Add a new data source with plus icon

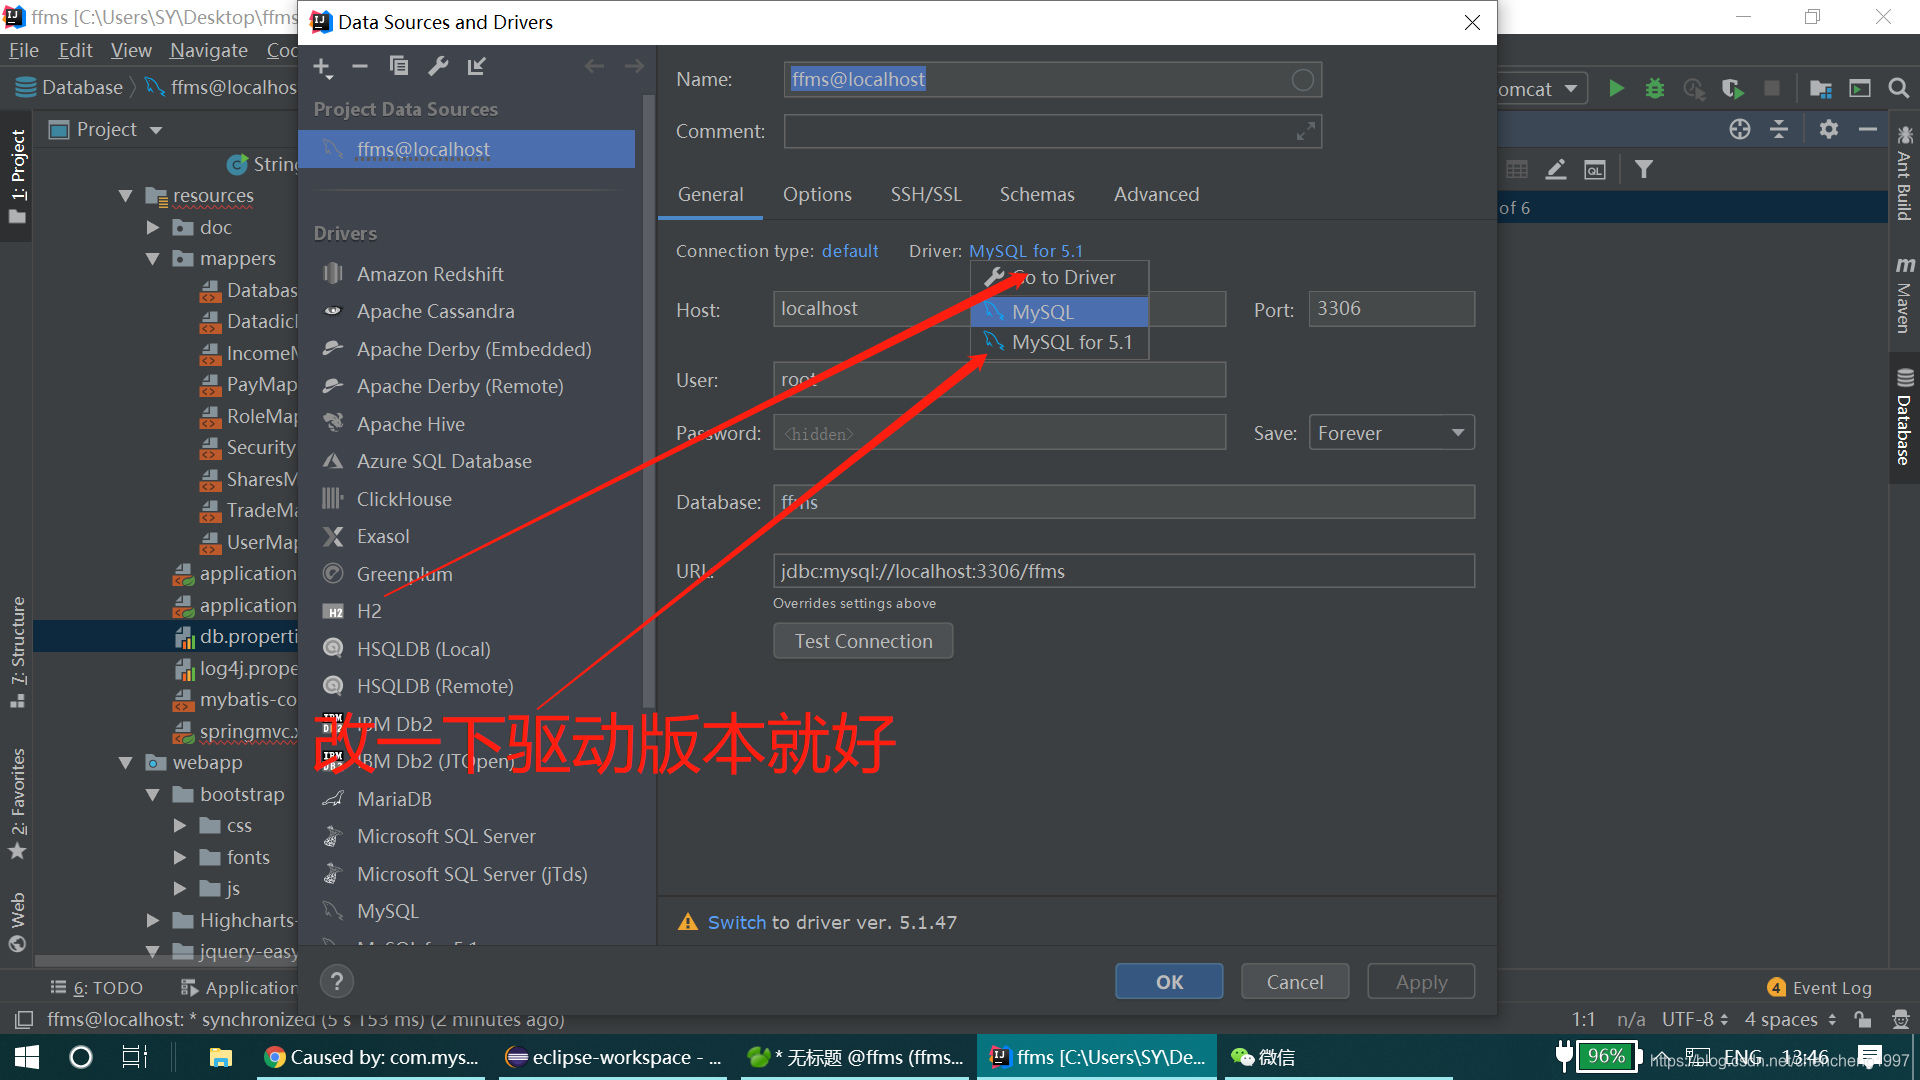click(x=322, y=67)
